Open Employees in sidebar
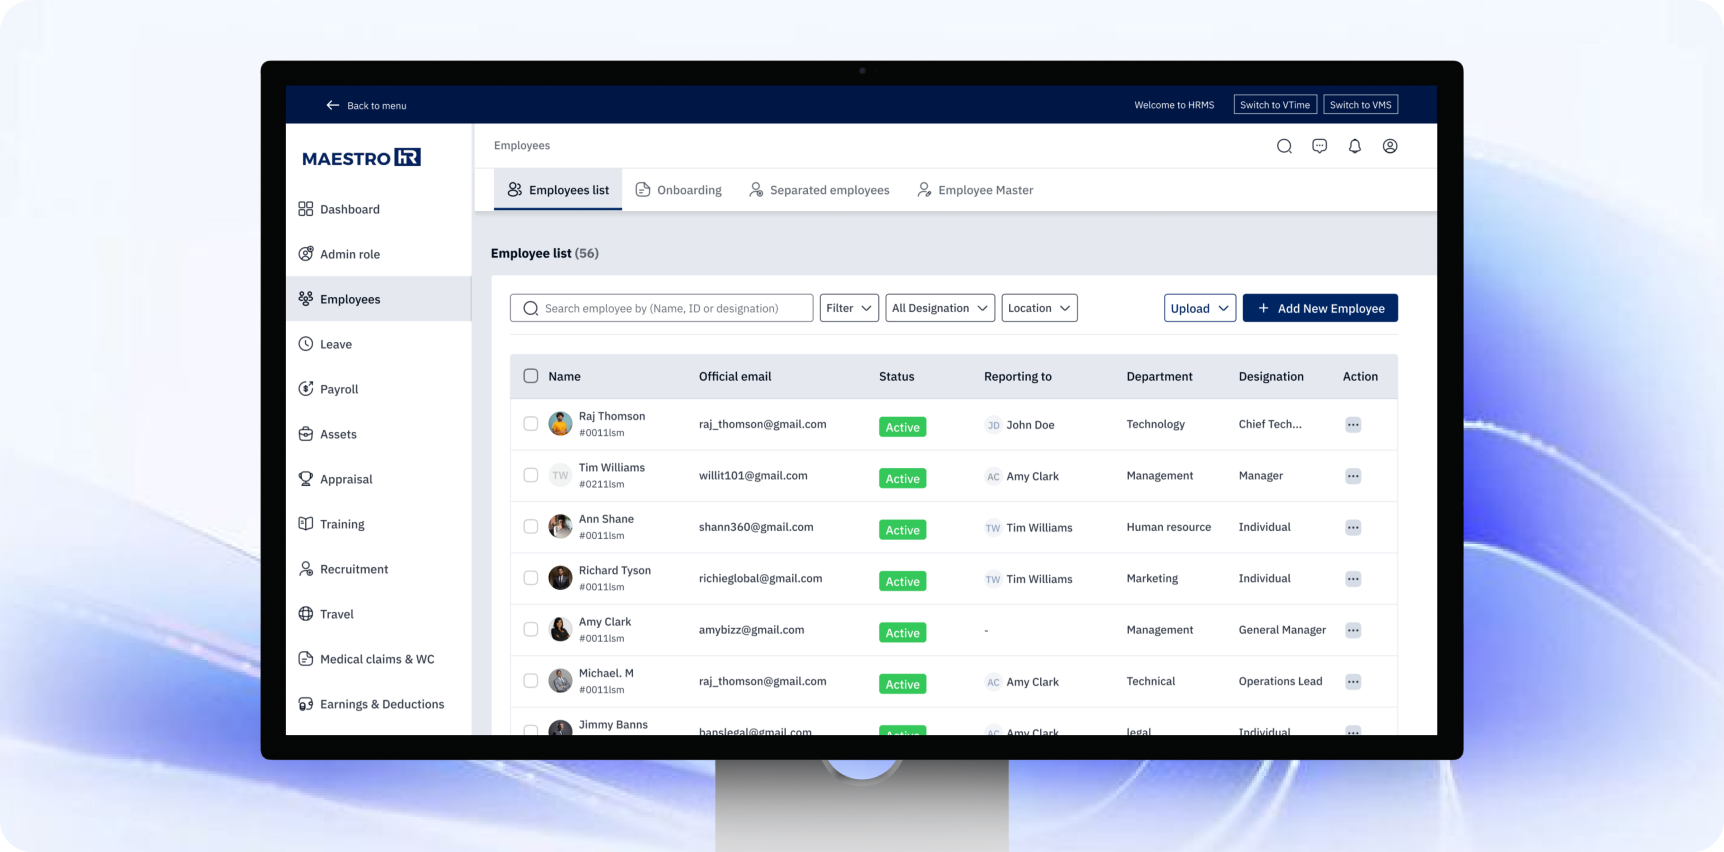Image resolution: width=1724 pixels, height=852 pixels. [378, 299]
